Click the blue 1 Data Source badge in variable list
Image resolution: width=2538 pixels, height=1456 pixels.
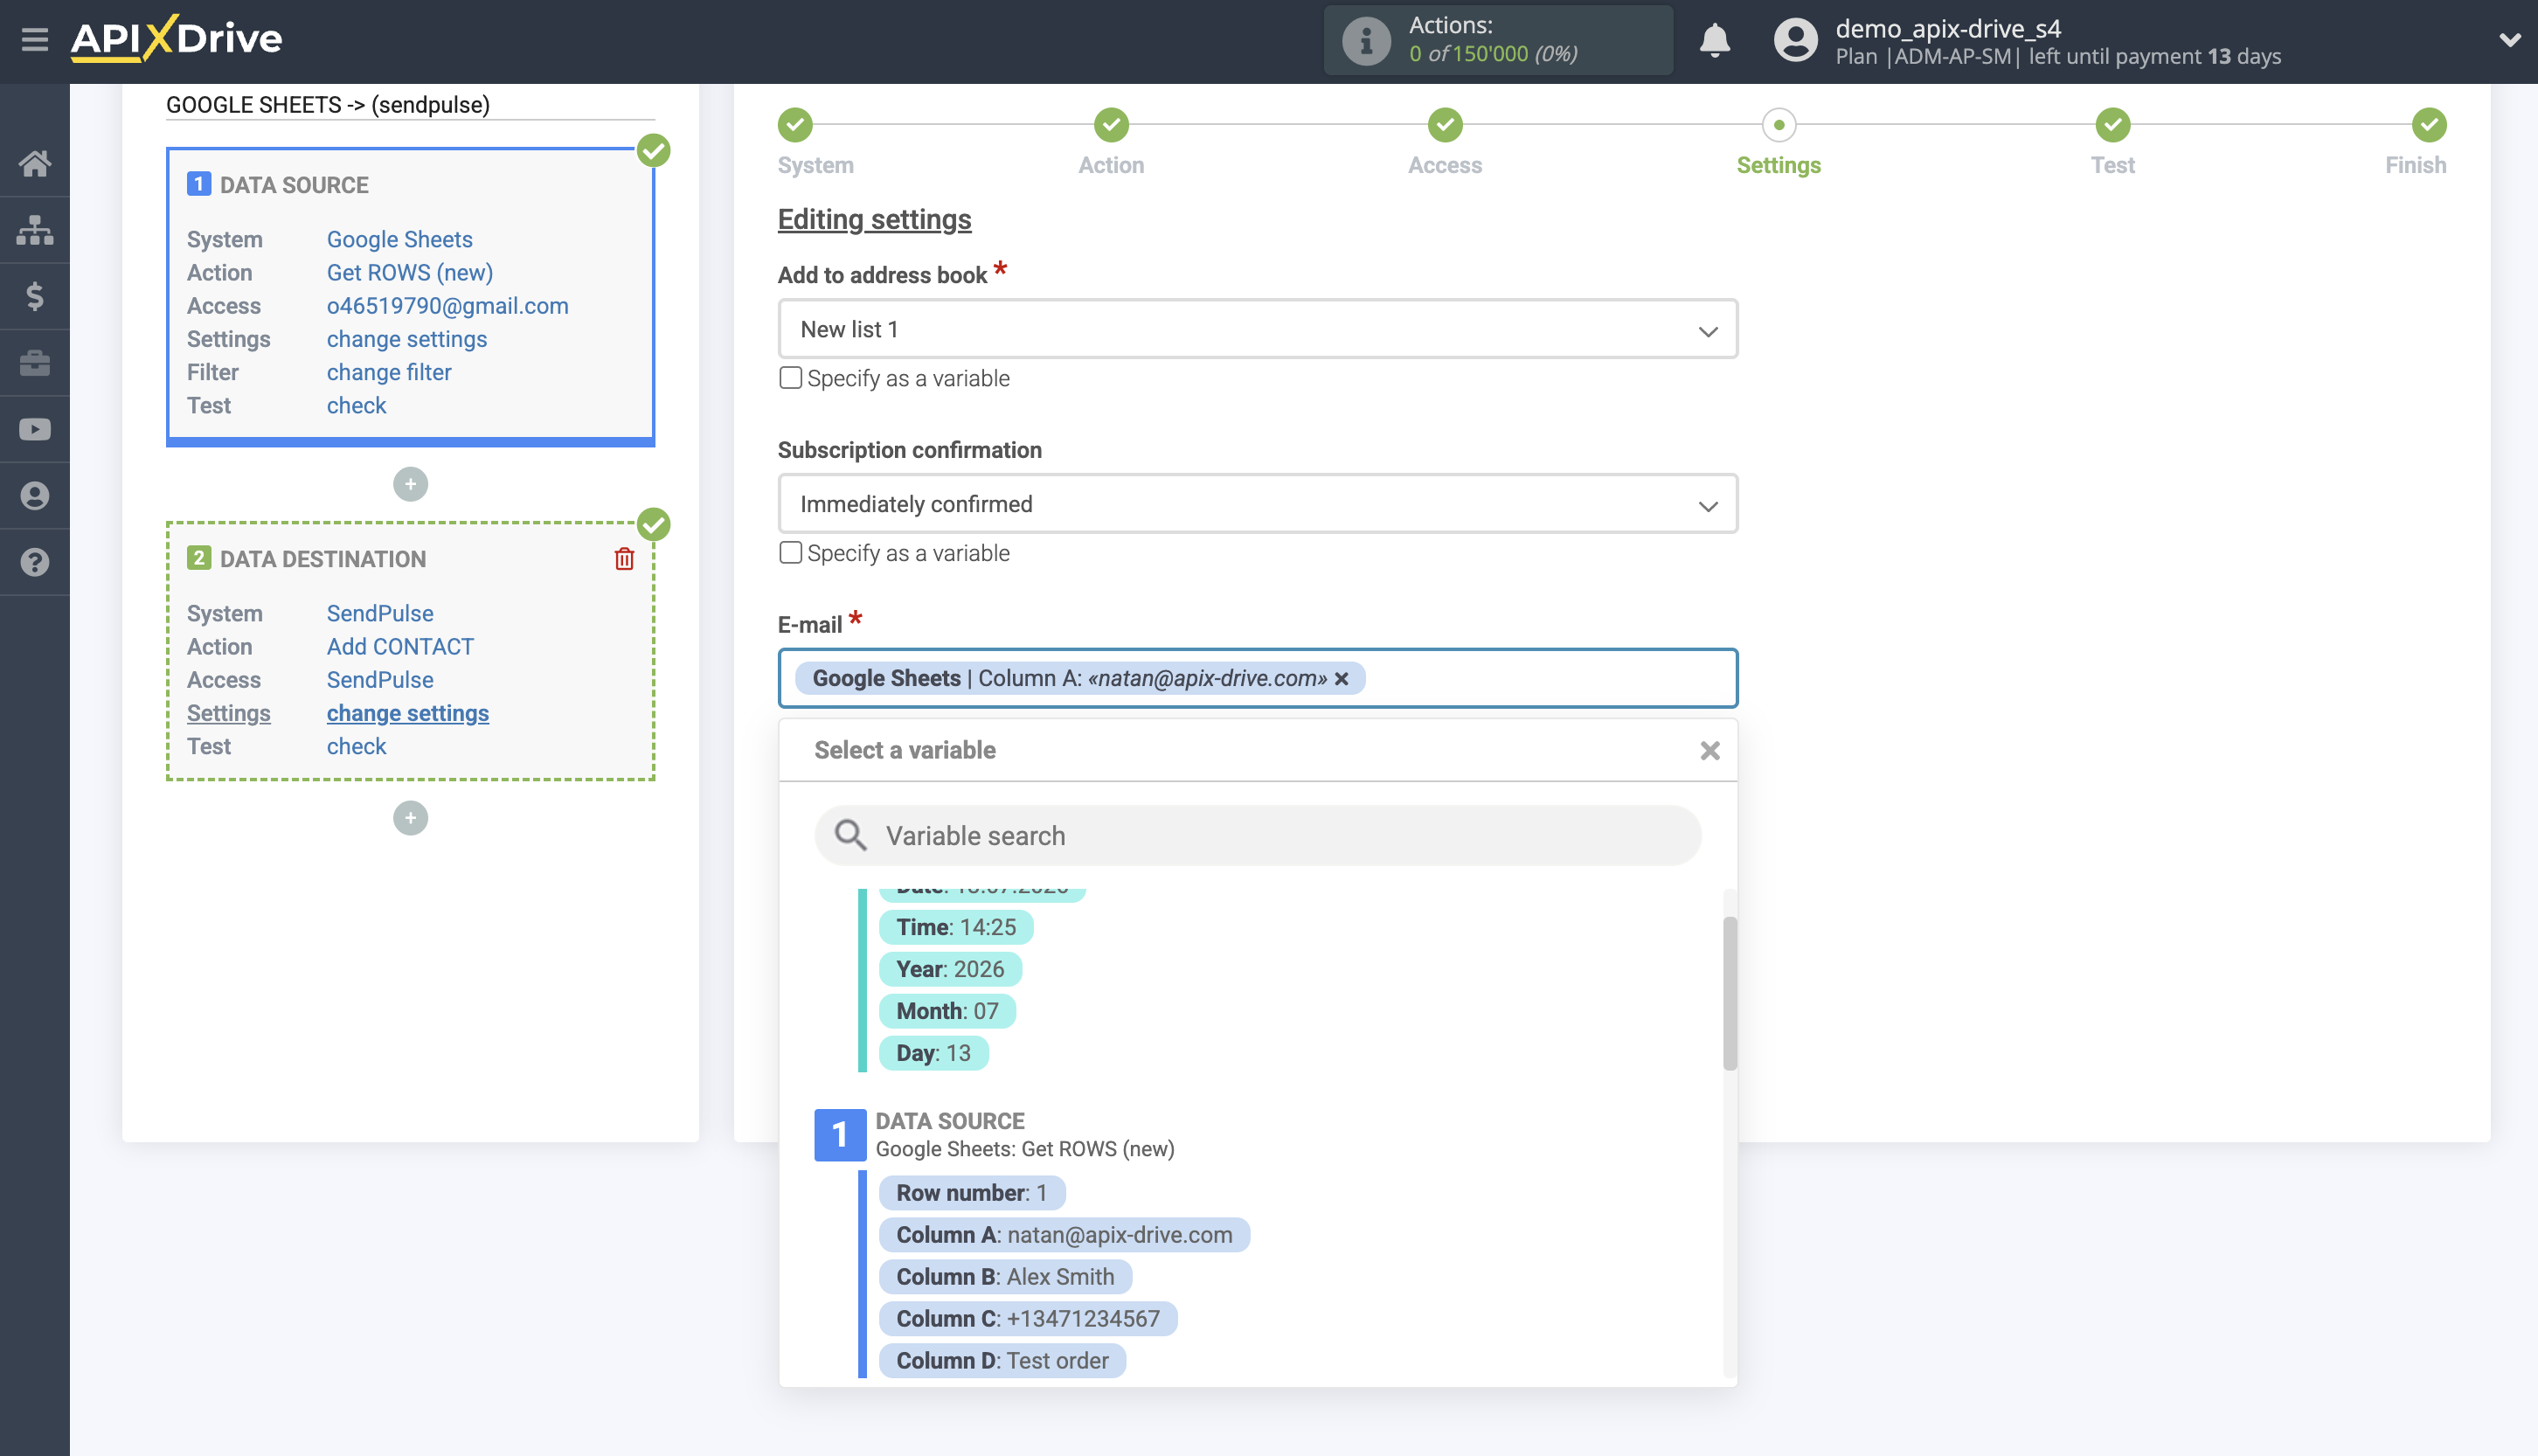(x=839, y=1134)
